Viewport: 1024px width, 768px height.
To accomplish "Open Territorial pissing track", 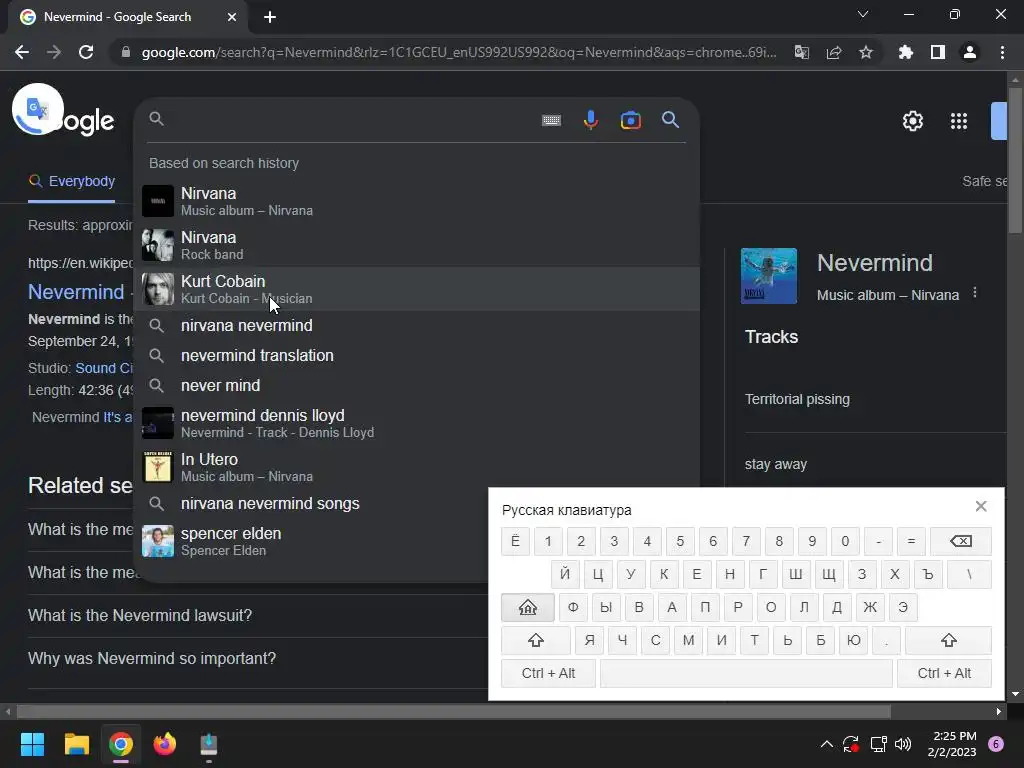I will point(797,399).
